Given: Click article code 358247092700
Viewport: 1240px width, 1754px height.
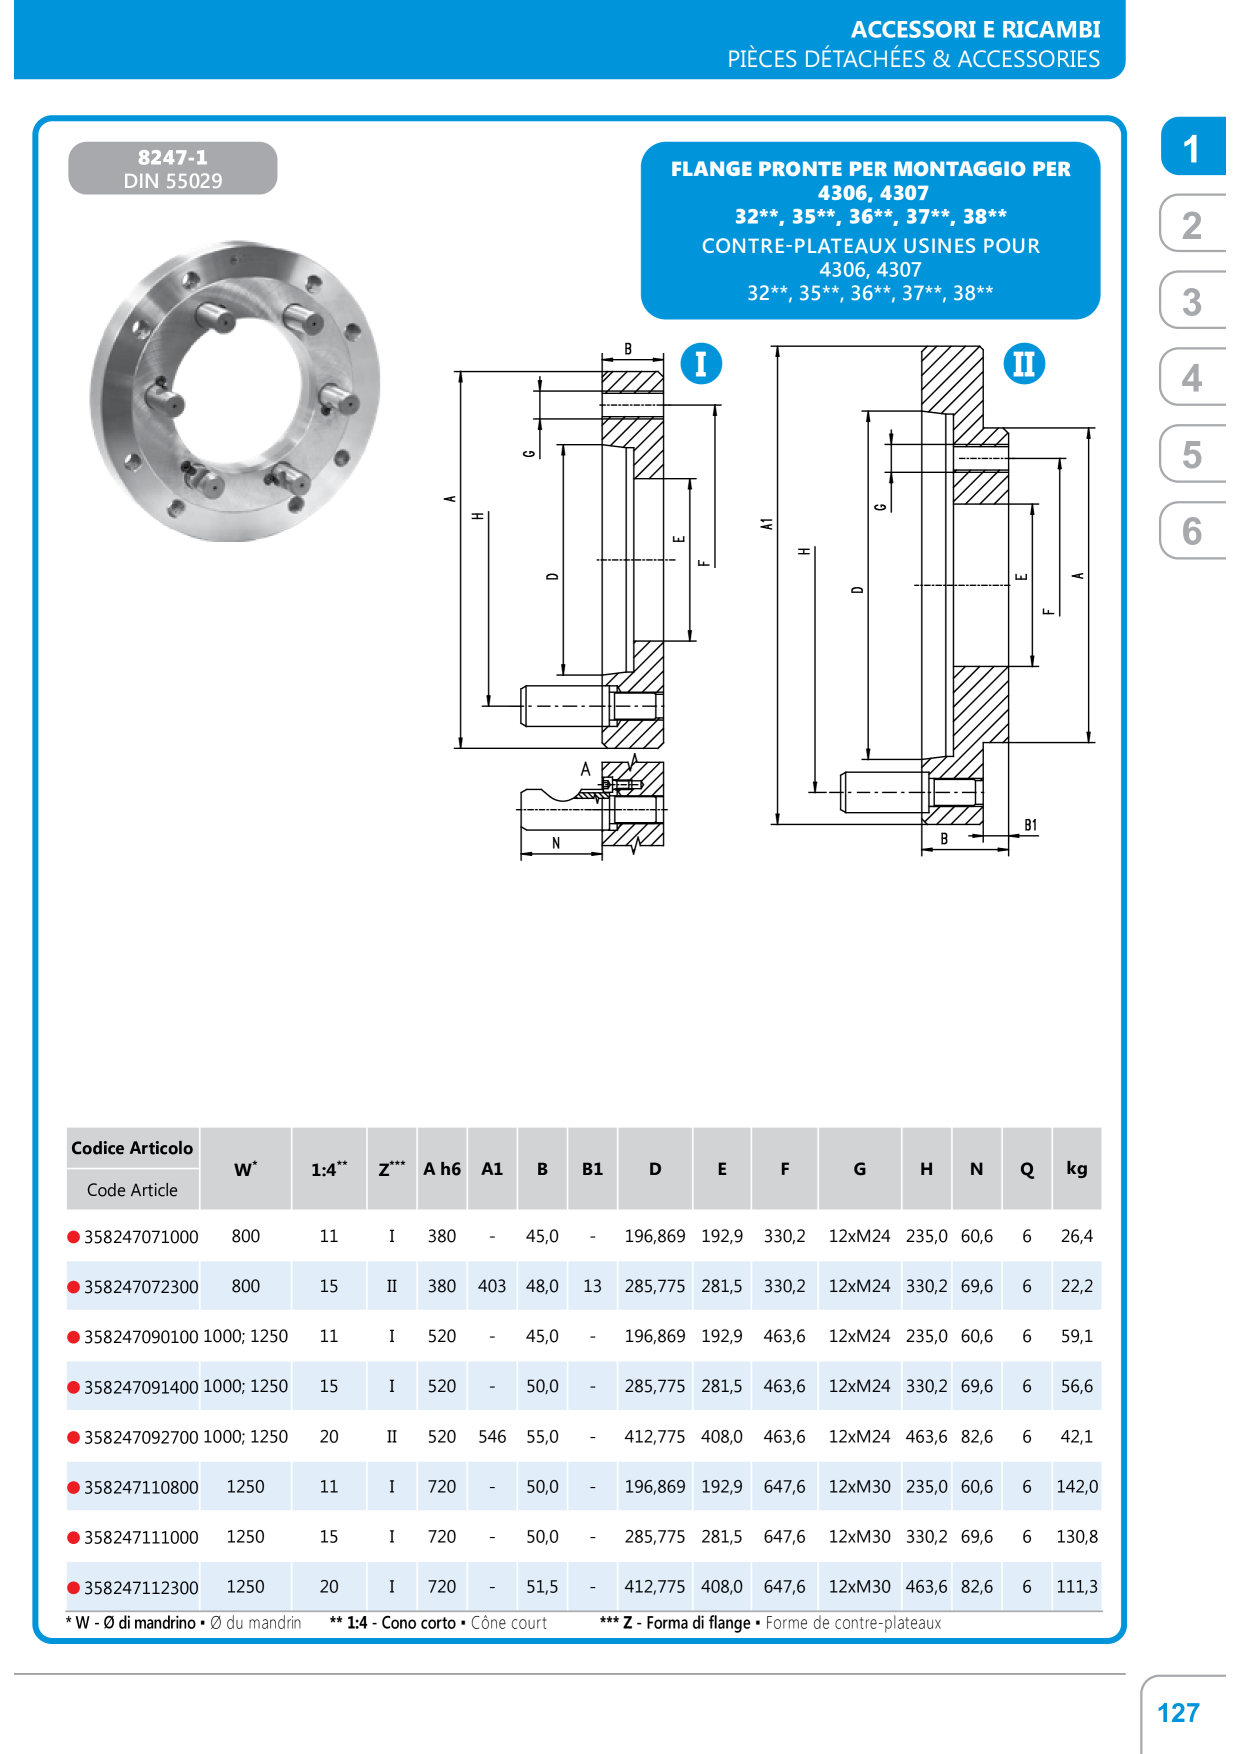Looking at the screenshot, I should tap(141, 1437).
